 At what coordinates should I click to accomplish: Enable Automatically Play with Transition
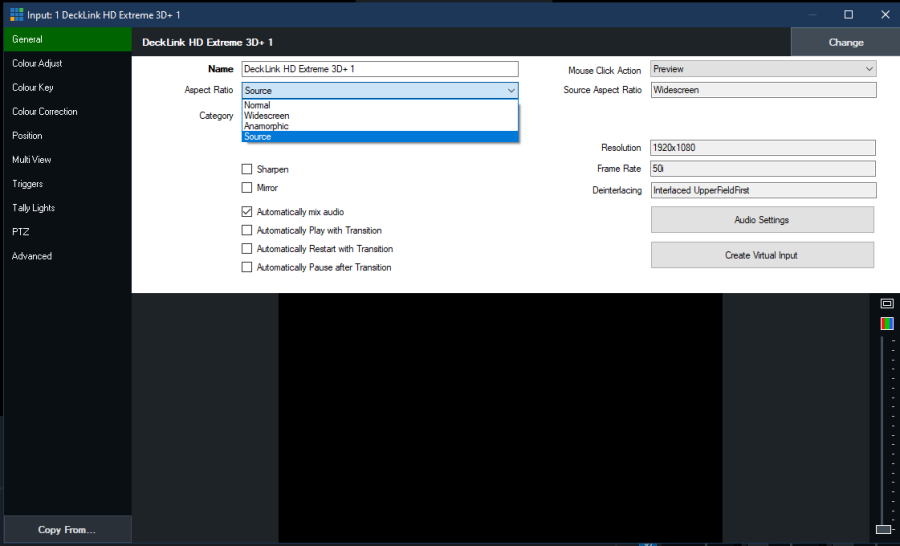coord(247,231)
